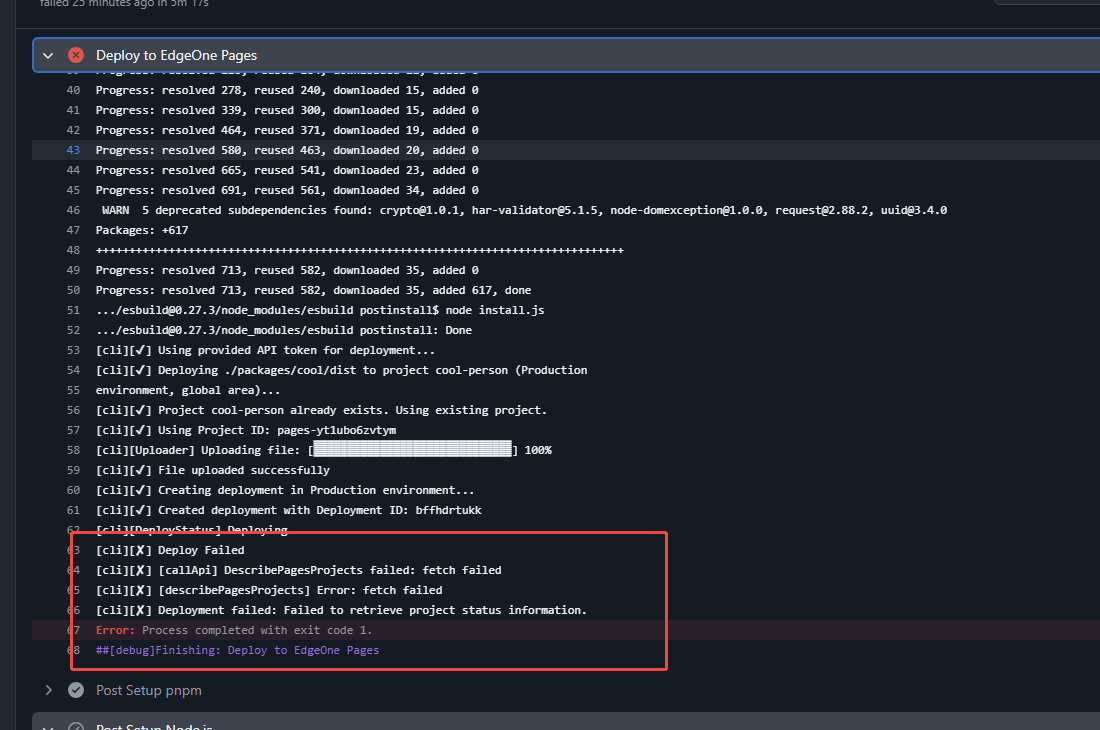Click line number 57 in log
This screenshot has width=1100, height=730.
[73, 430]
